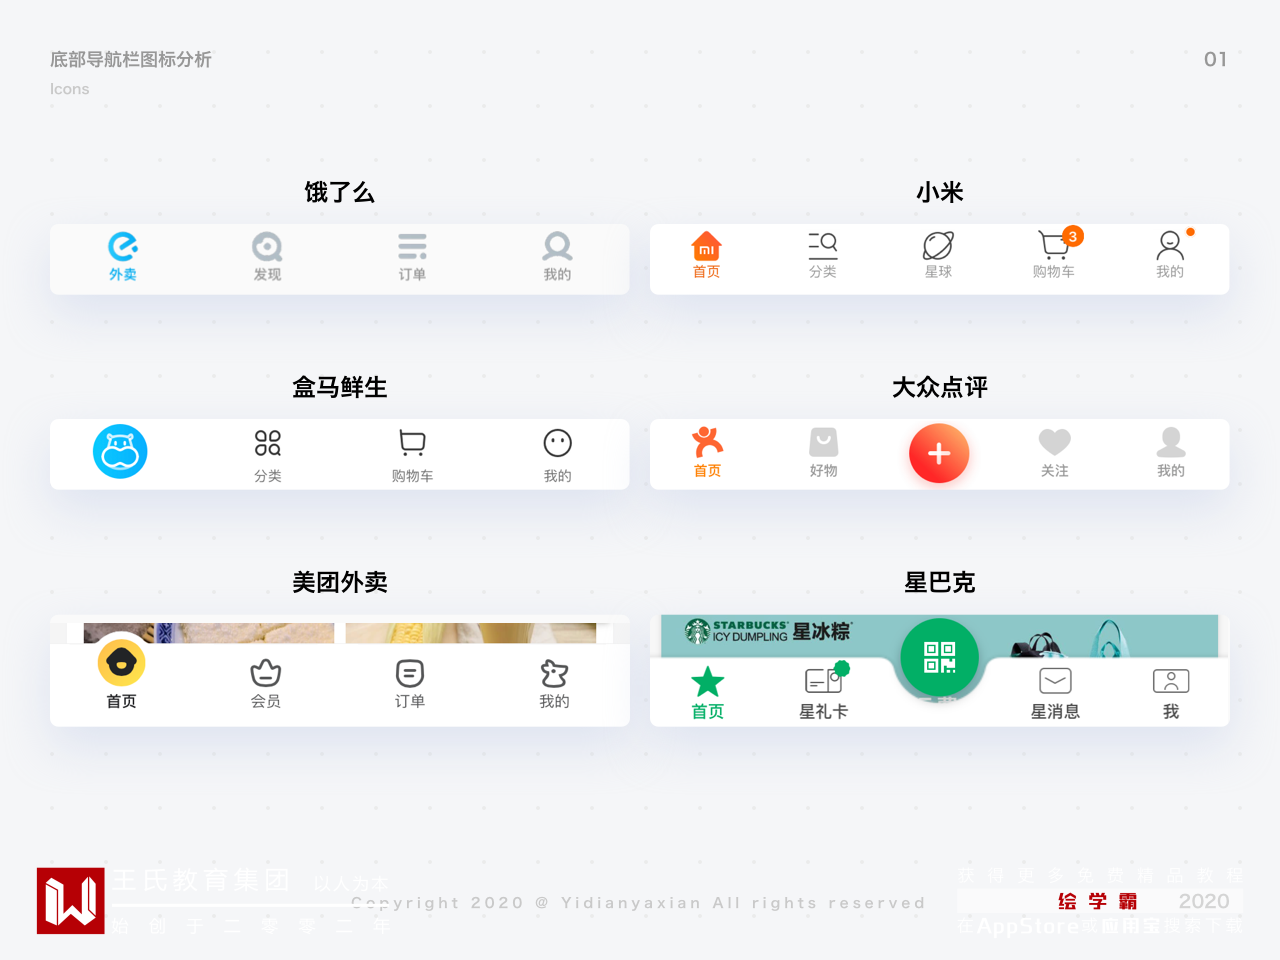Click the 美团外卖 section heading
Viewport: 1280px width, 960px height.
tap(340, 582)
